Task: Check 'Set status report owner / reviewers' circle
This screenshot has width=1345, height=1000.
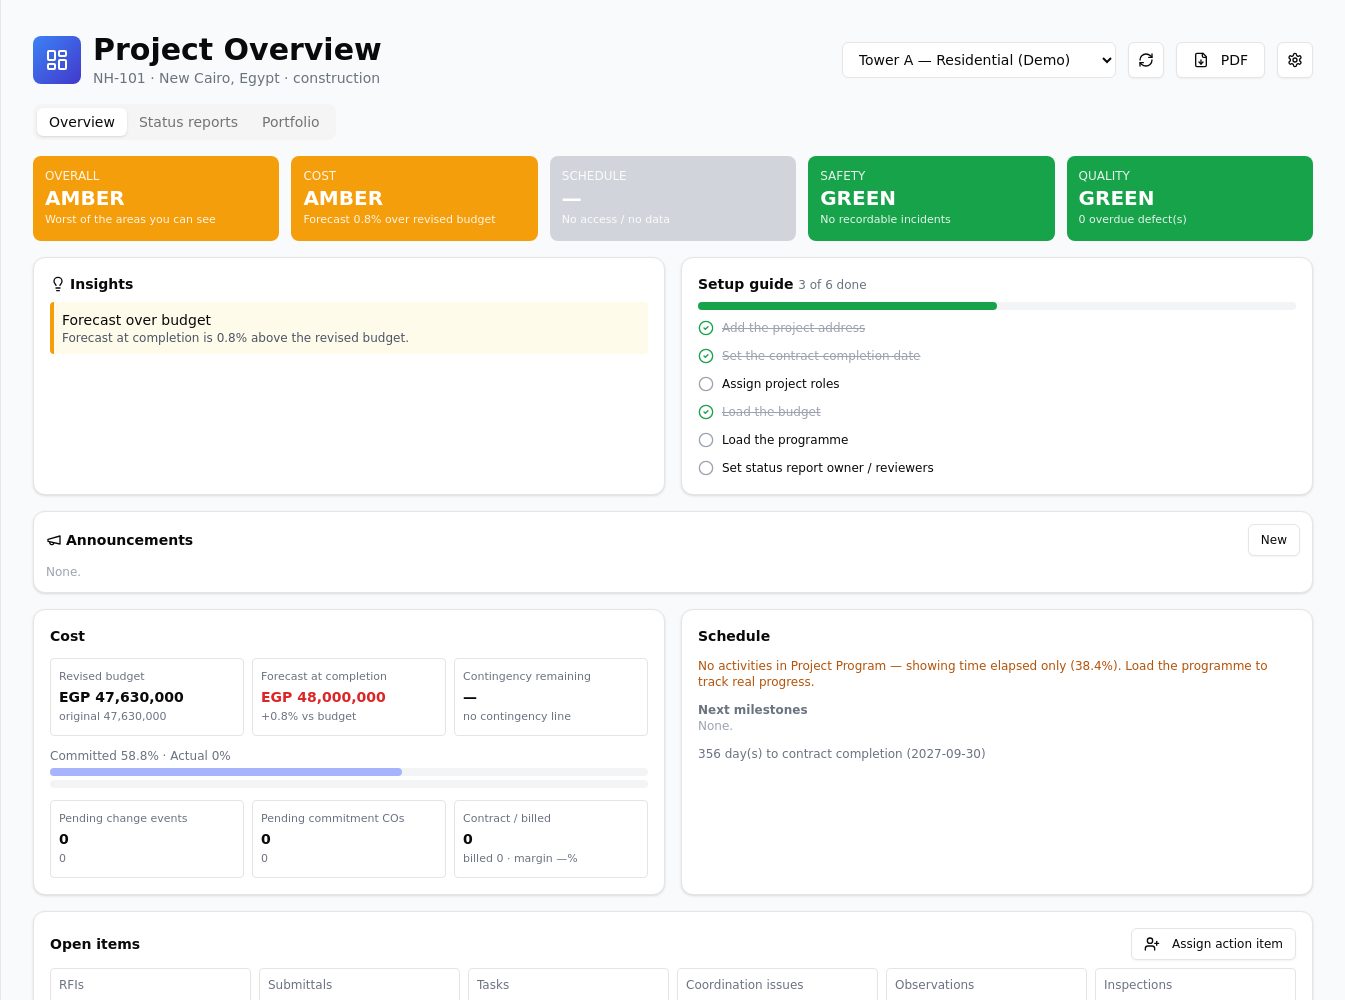Action: pos(706,468)
